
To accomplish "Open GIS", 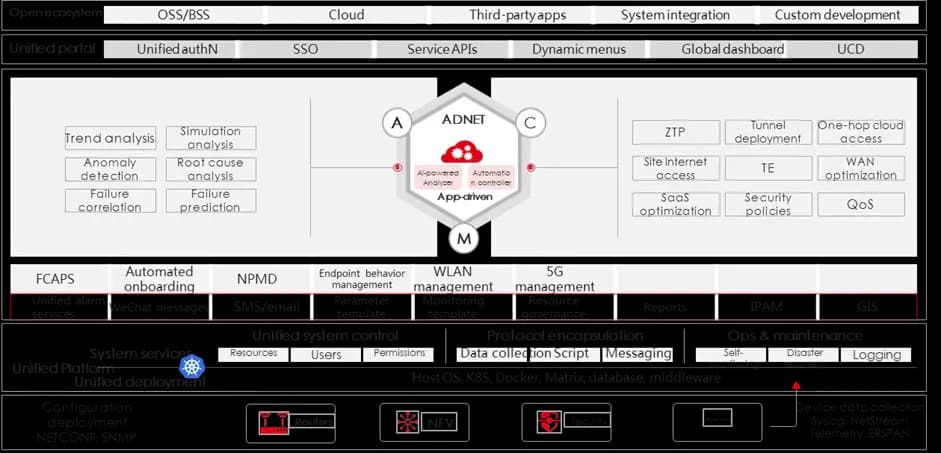I will 867,307.
